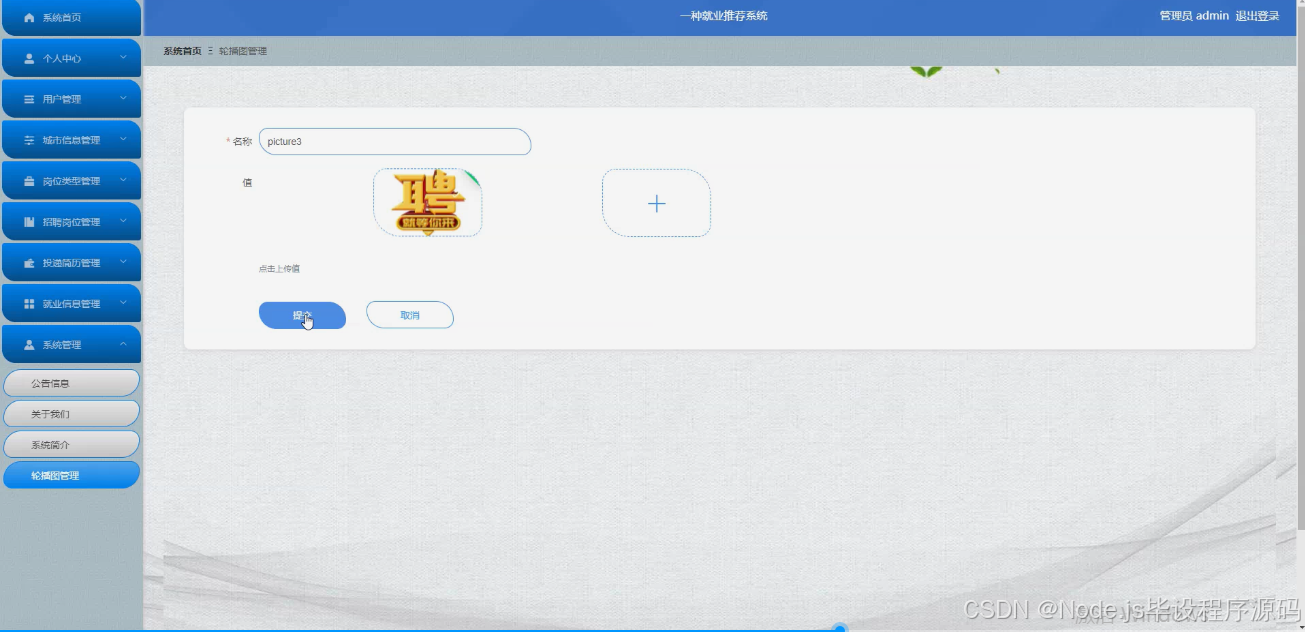Expand the 个人中心 menu chevron
The width and height of the screenshot is (1305, 632).
pyautogui.click(x=123, y=58)
